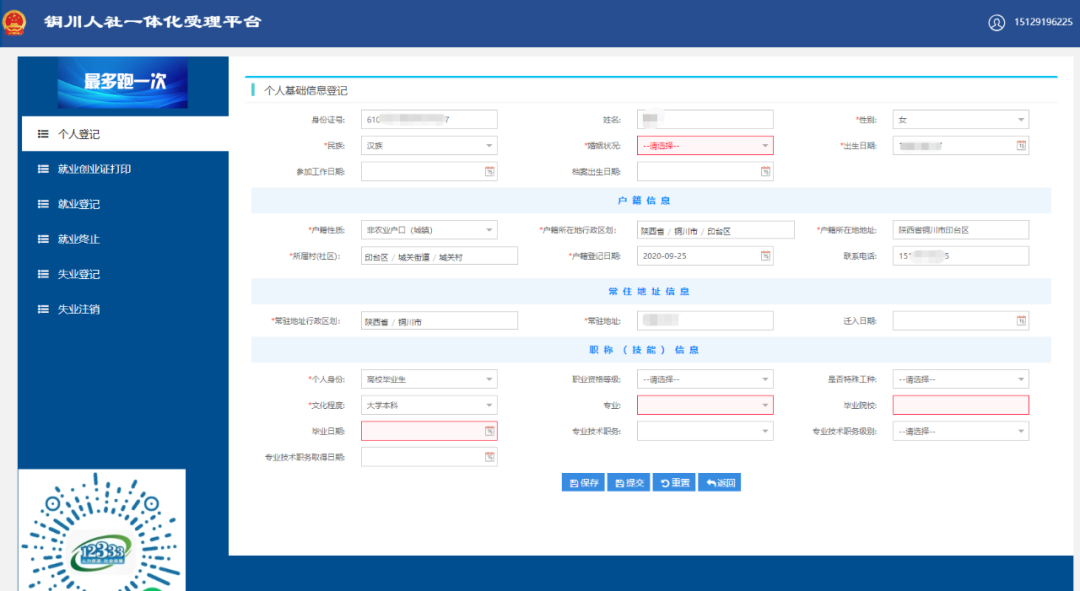Select 就业创业证打印 in sidebar

[x=94, y=169]
